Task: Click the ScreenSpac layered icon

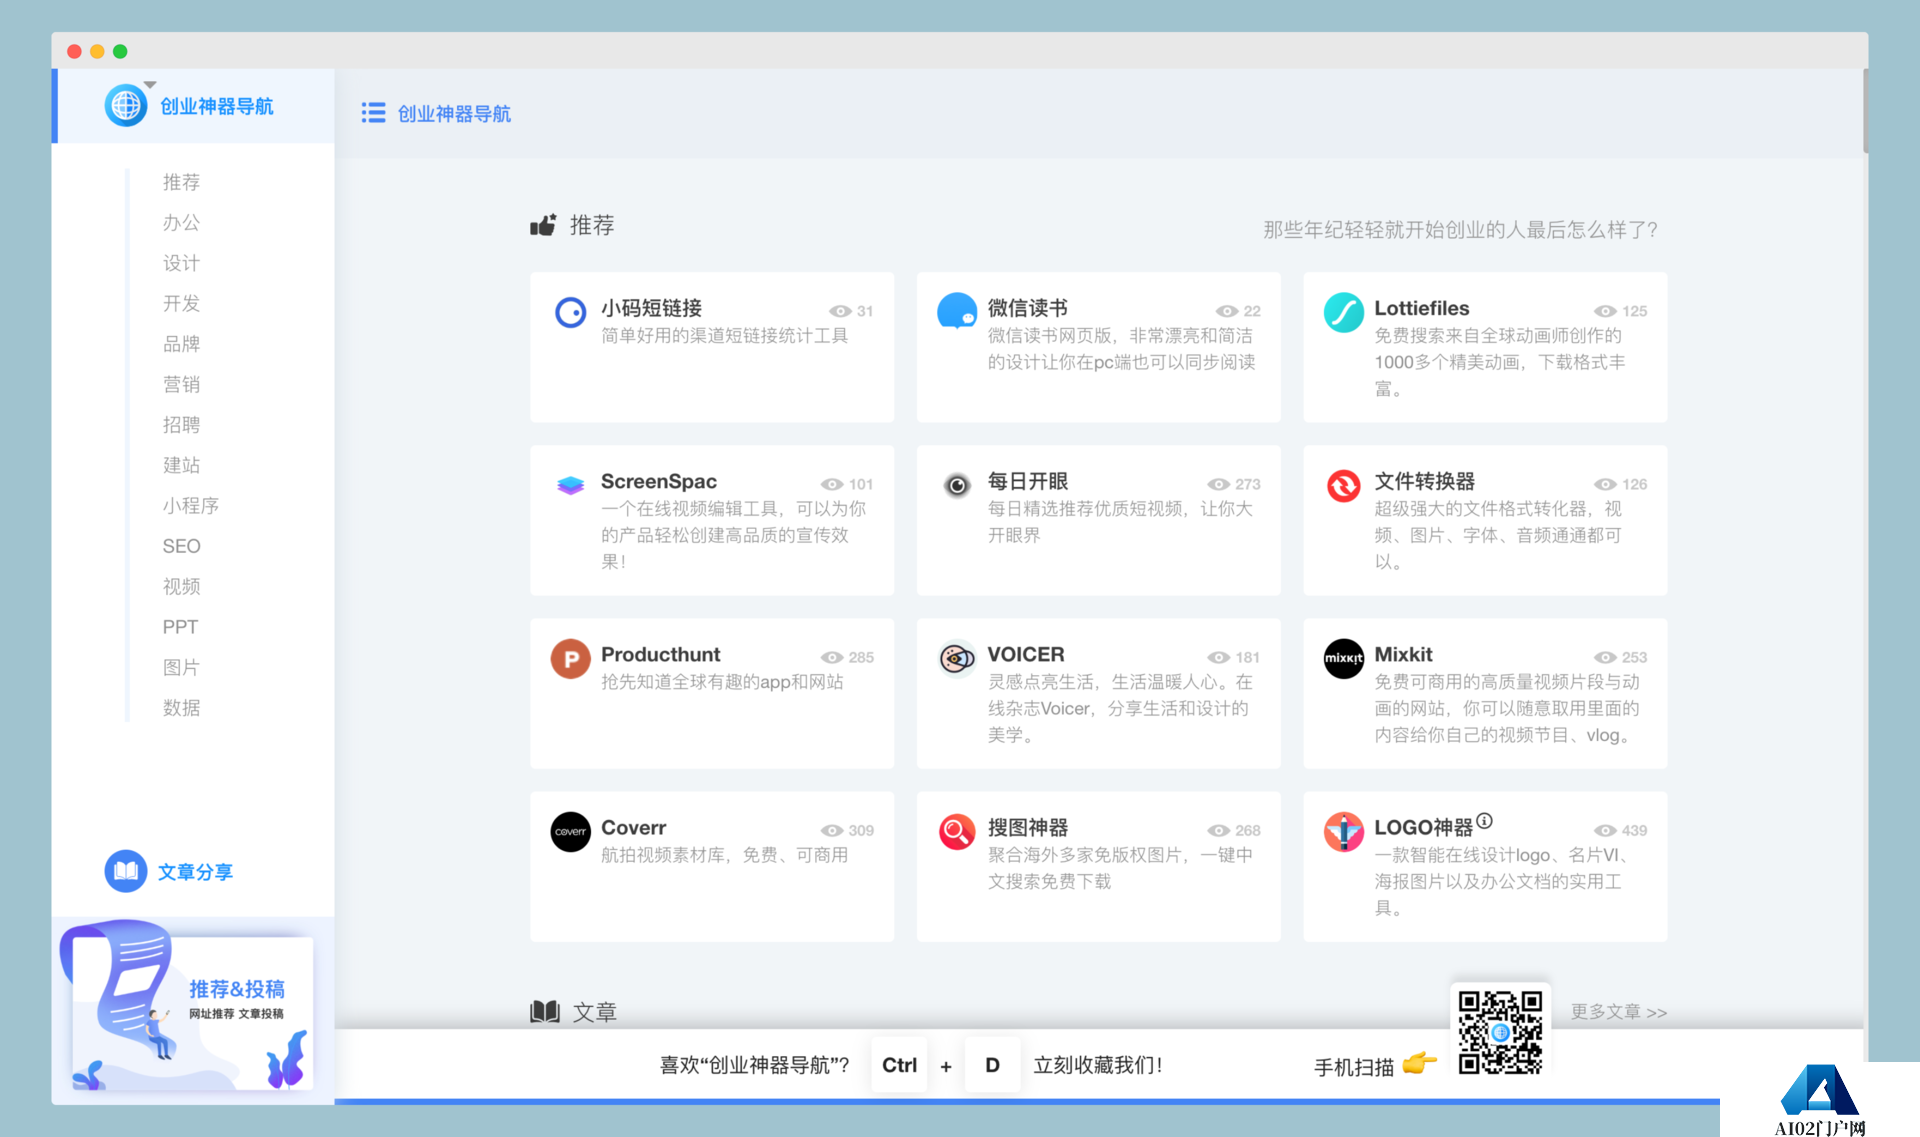Action: pyautogui.click(x=570, y=485)
